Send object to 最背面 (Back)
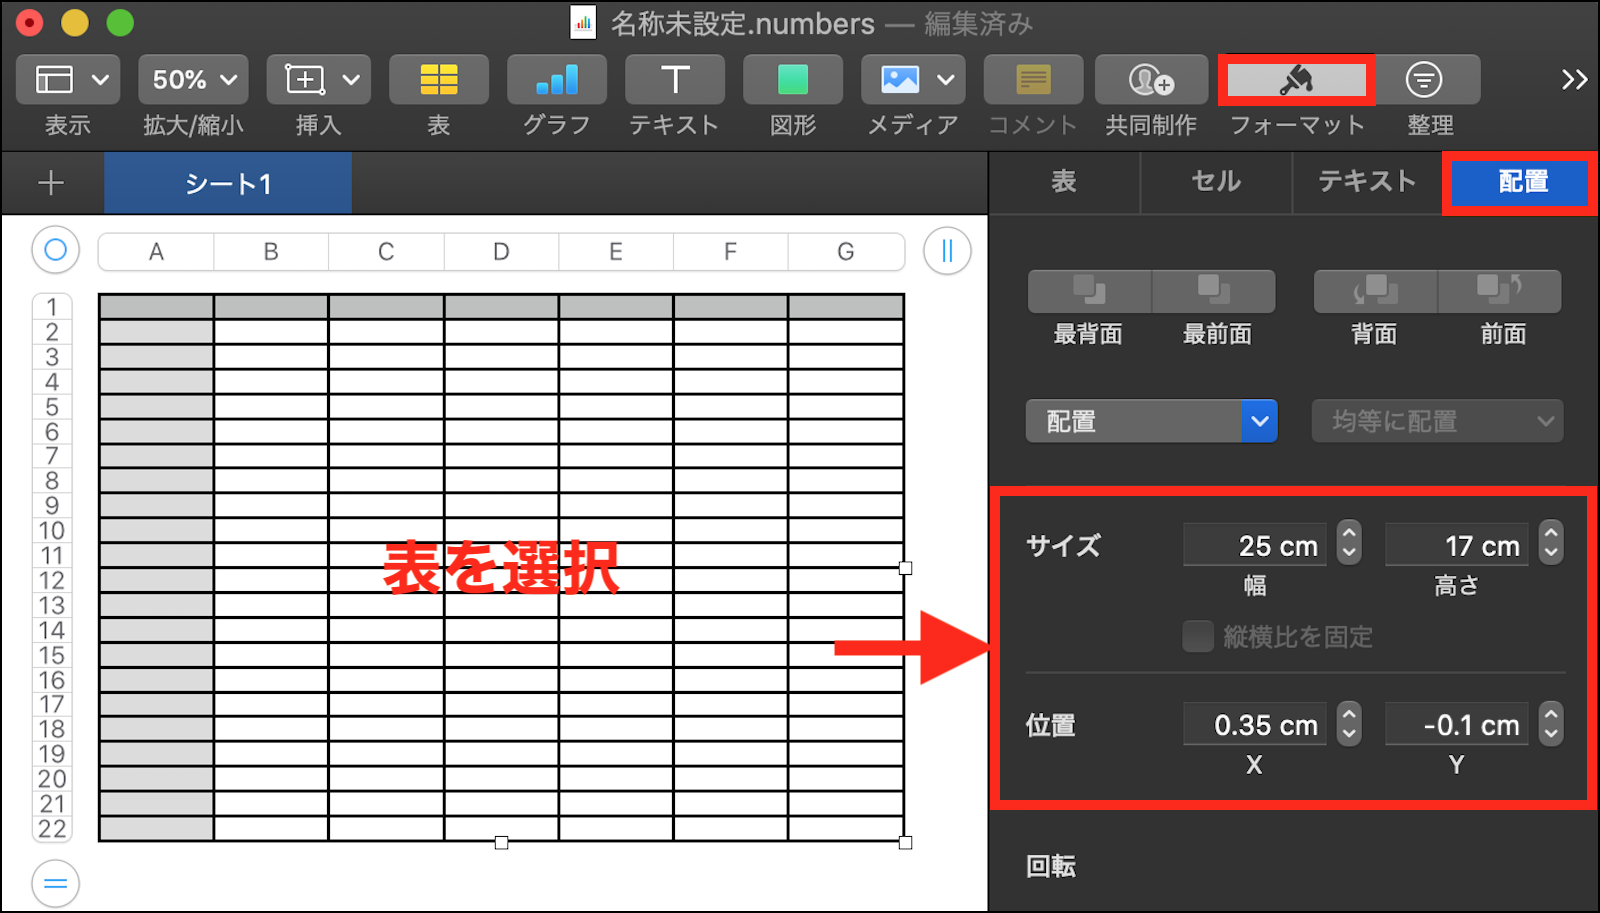 [x=1089, y=291]
